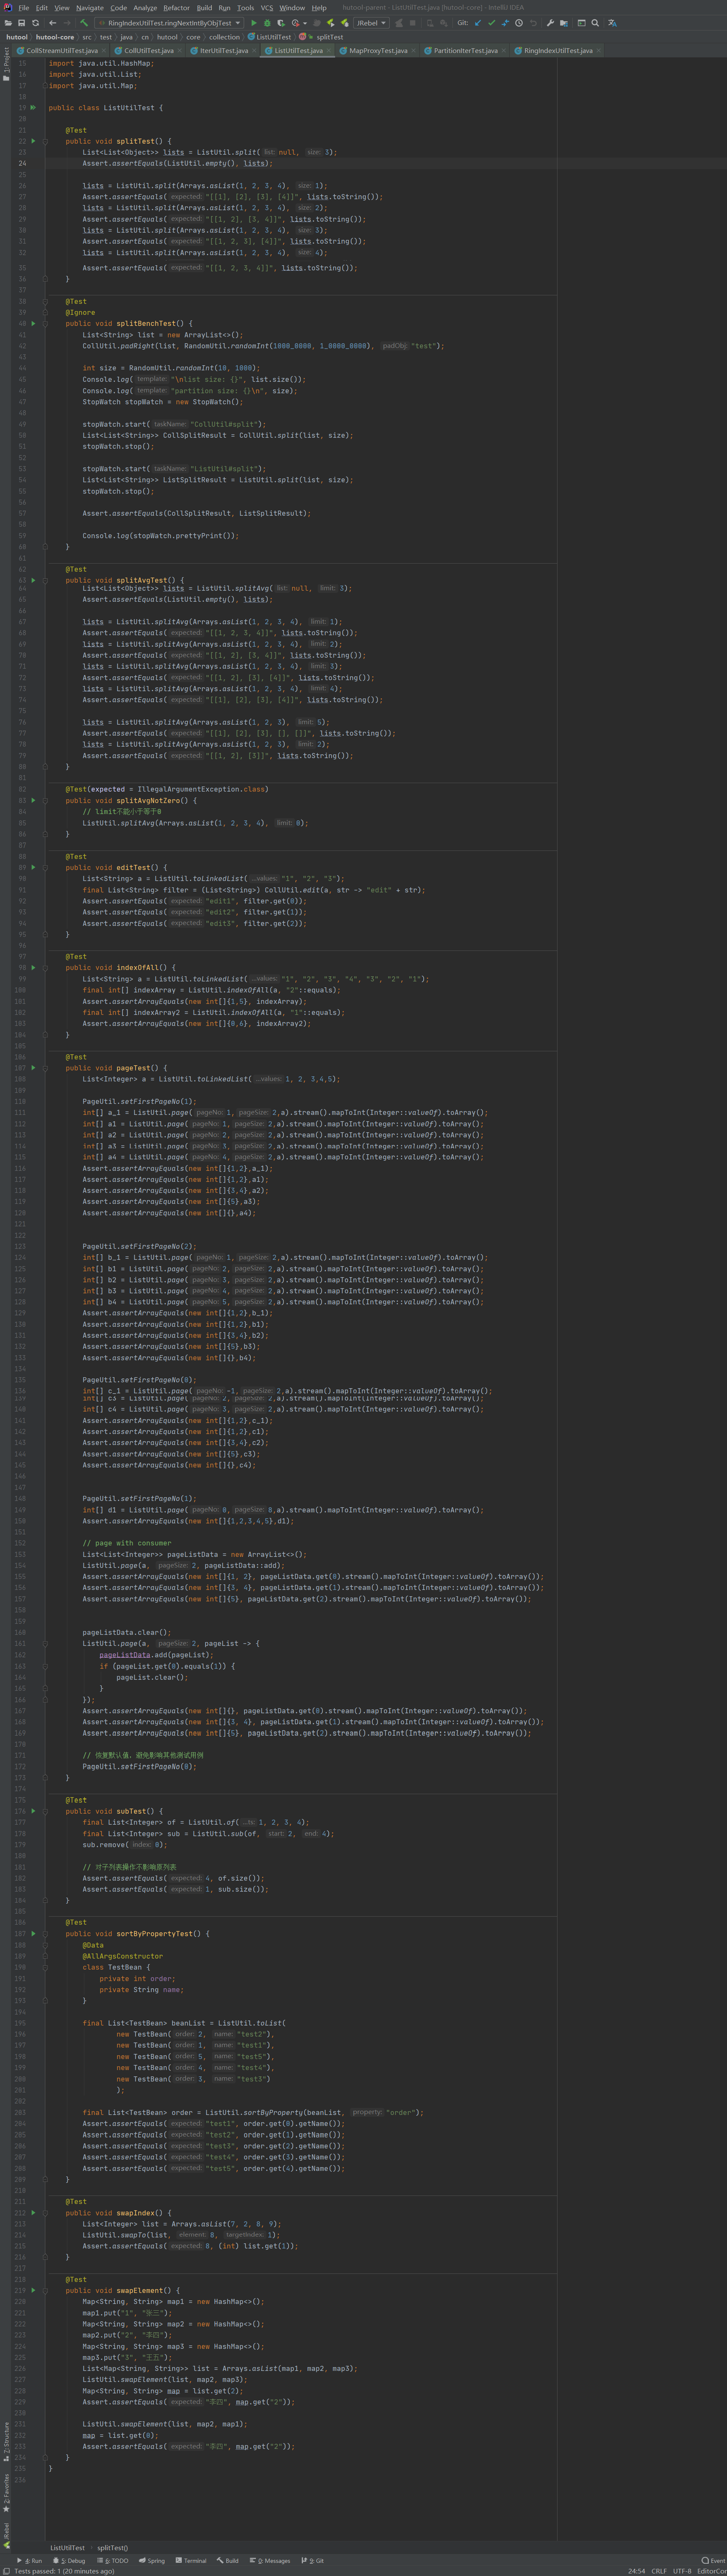This screenshot has height=2576, width=727.
Task: Open the run configuration dropdown
Action: (x=170, y=22)
